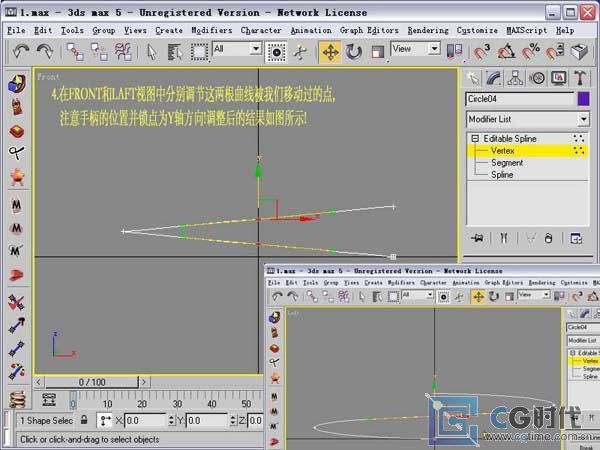Open 'All' selection filter dropdown, main window
The width and height of the screenshot is (600, 450).
255,49
